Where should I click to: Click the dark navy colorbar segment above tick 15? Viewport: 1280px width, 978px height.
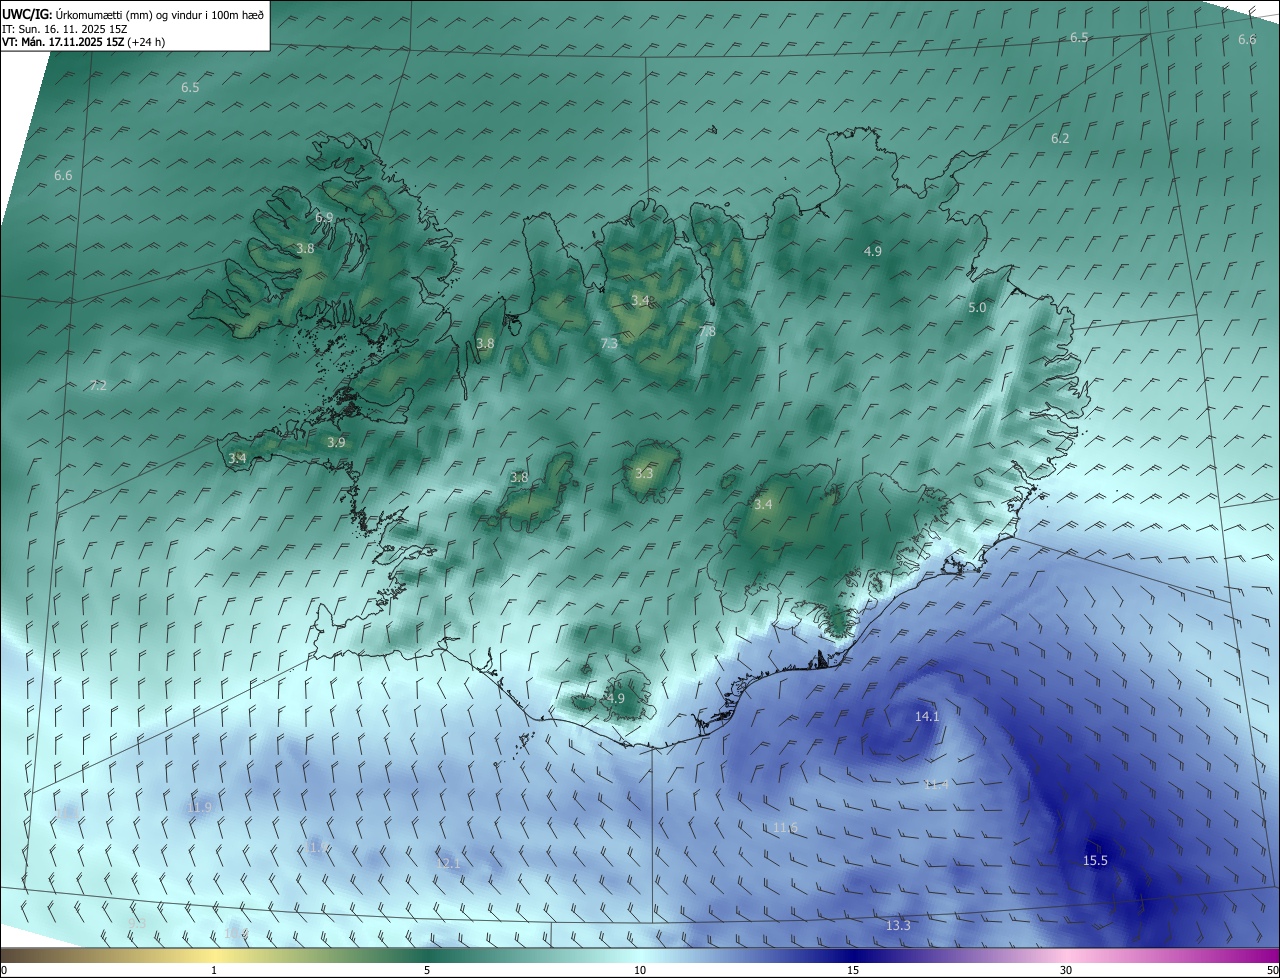tap(853, 956)
